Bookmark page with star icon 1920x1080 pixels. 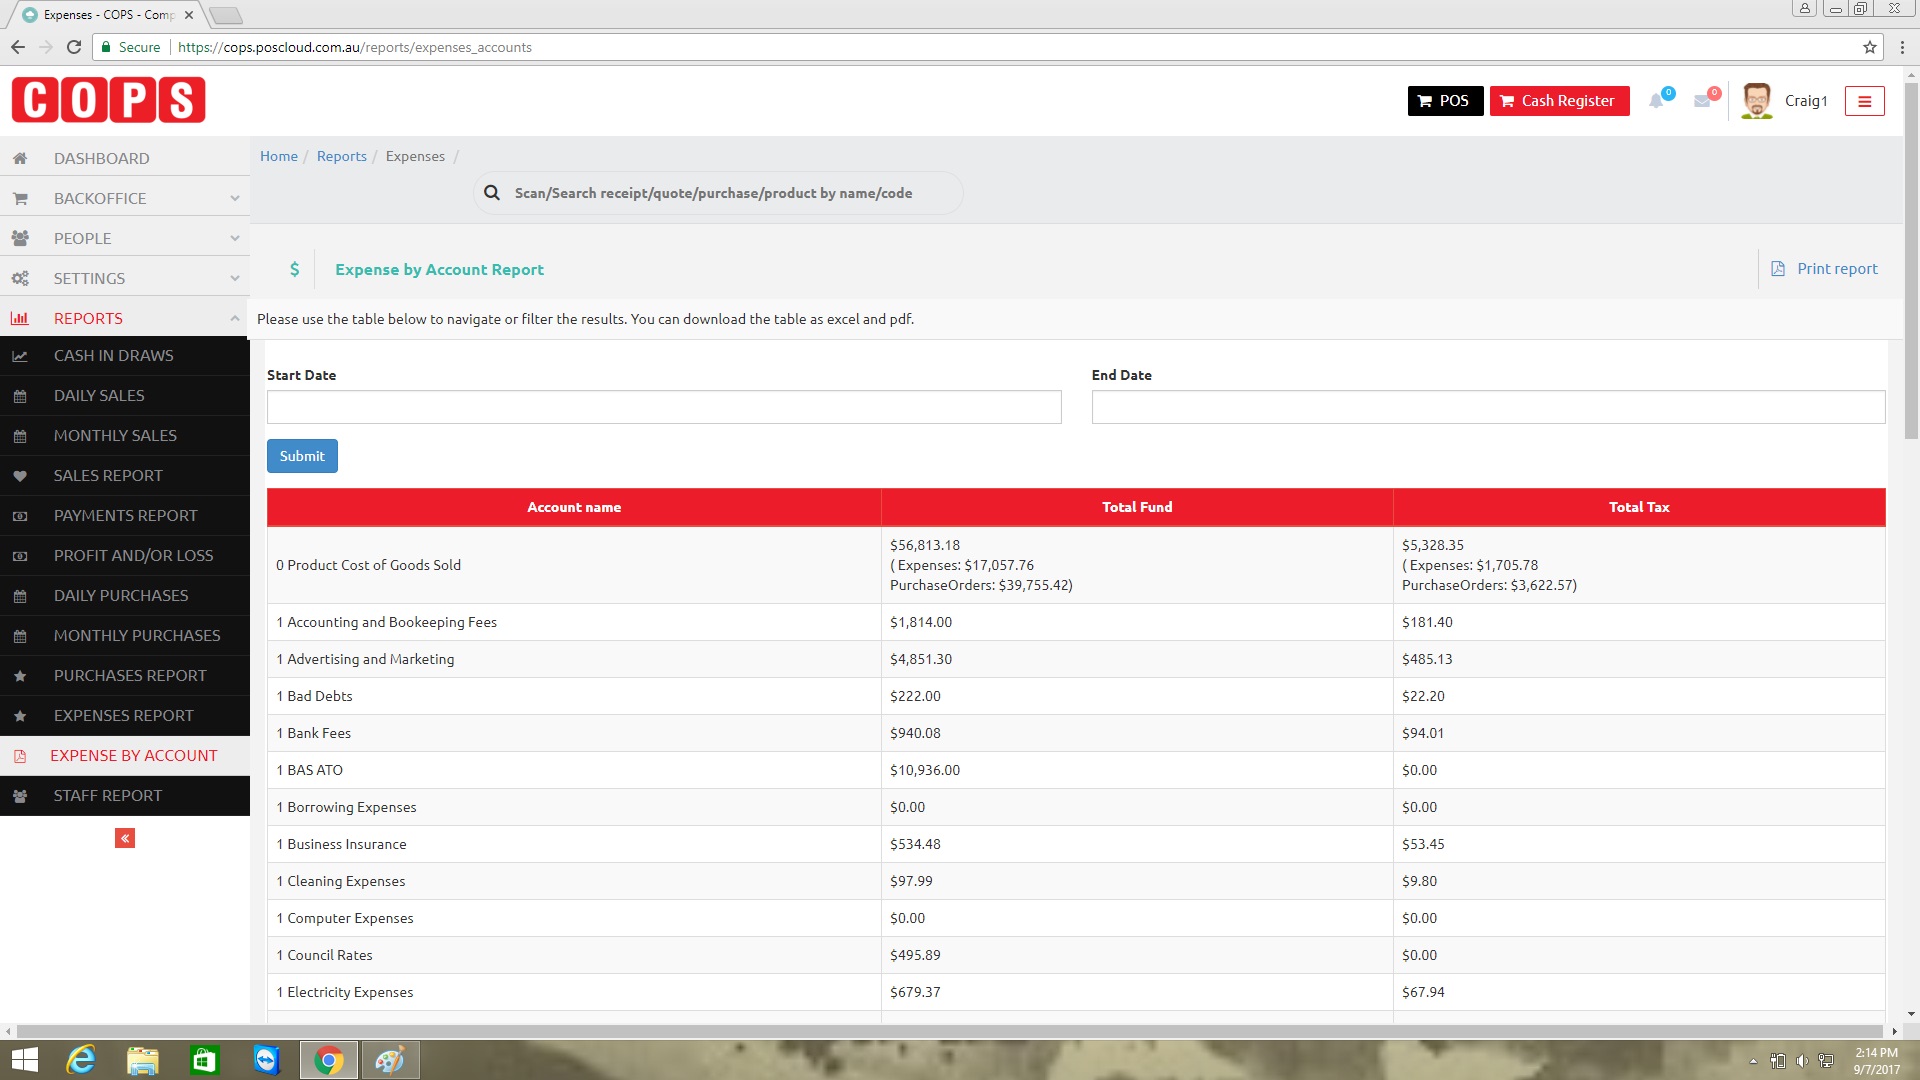pyautogui.click(x=1869, y=47)
